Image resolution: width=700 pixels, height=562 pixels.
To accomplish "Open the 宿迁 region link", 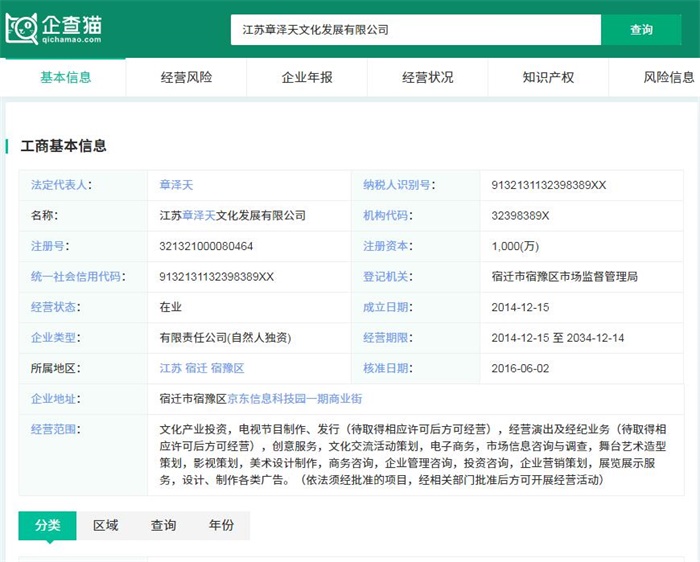I will point(196,368).
